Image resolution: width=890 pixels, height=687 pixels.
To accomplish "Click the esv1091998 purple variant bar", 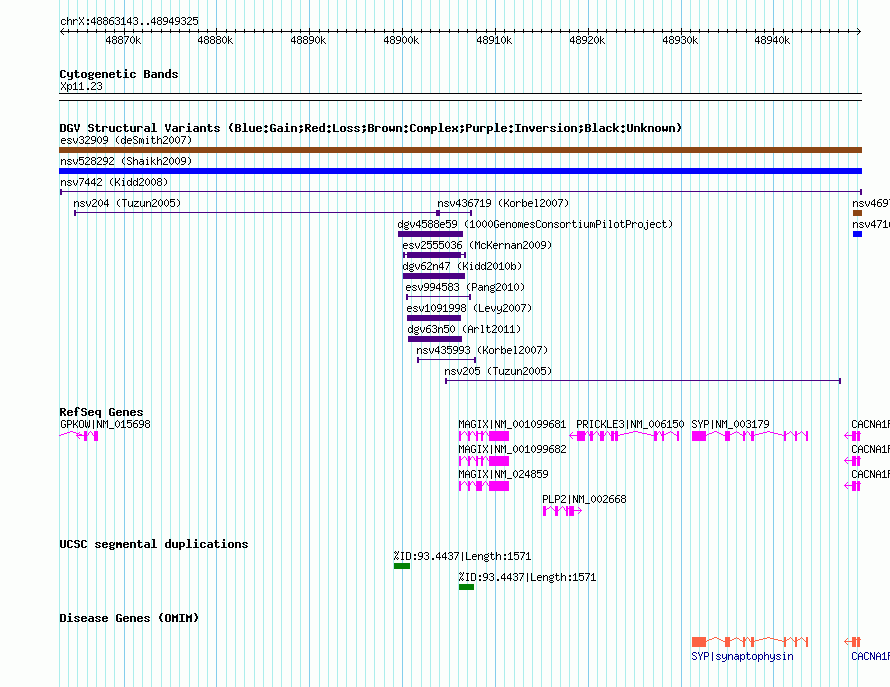I will pyautogui.click(x=434, y=318).
